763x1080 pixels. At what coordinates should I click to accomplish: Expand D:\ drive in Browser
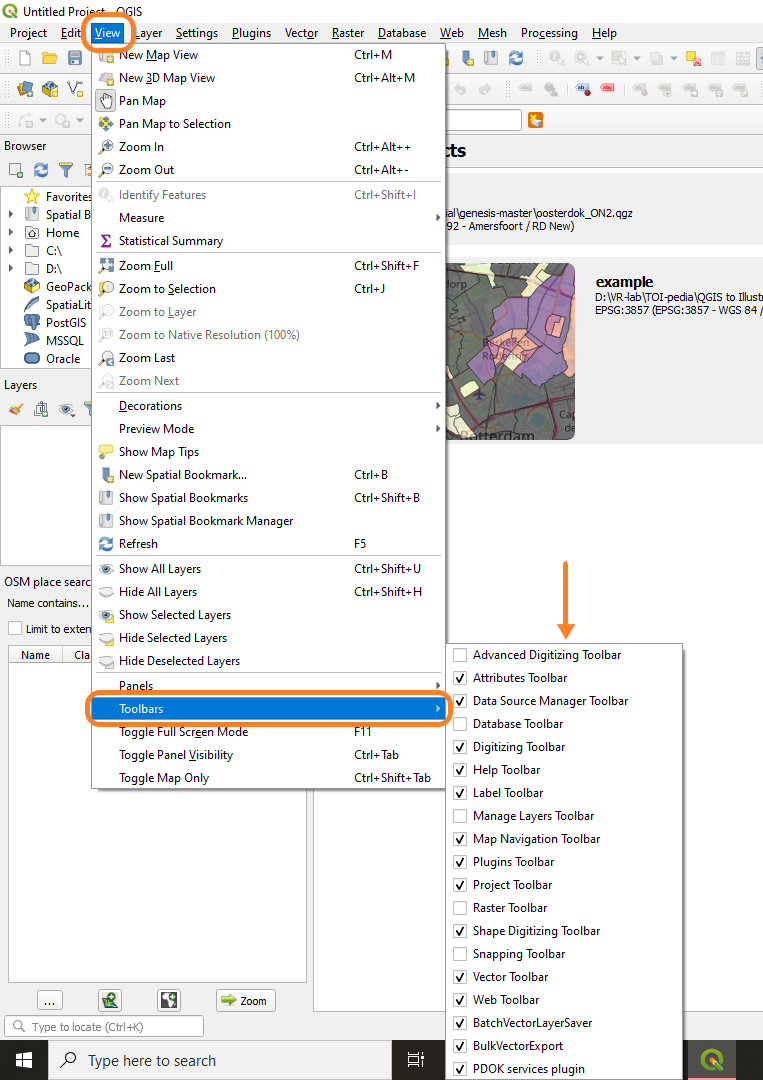pos(10,269)
